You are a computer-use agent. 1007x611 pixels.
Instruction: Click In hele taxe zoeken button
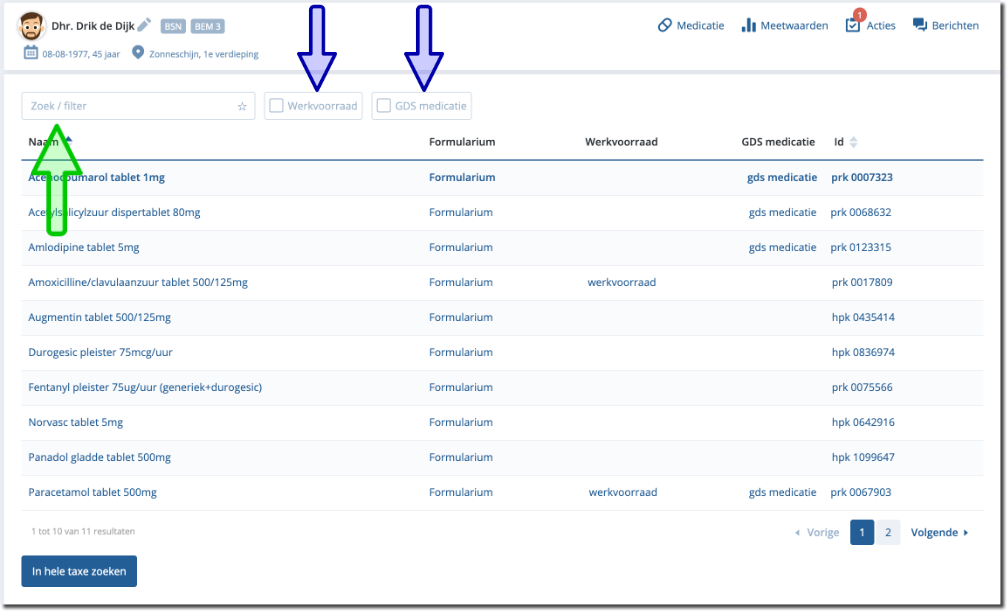point(79,571)
